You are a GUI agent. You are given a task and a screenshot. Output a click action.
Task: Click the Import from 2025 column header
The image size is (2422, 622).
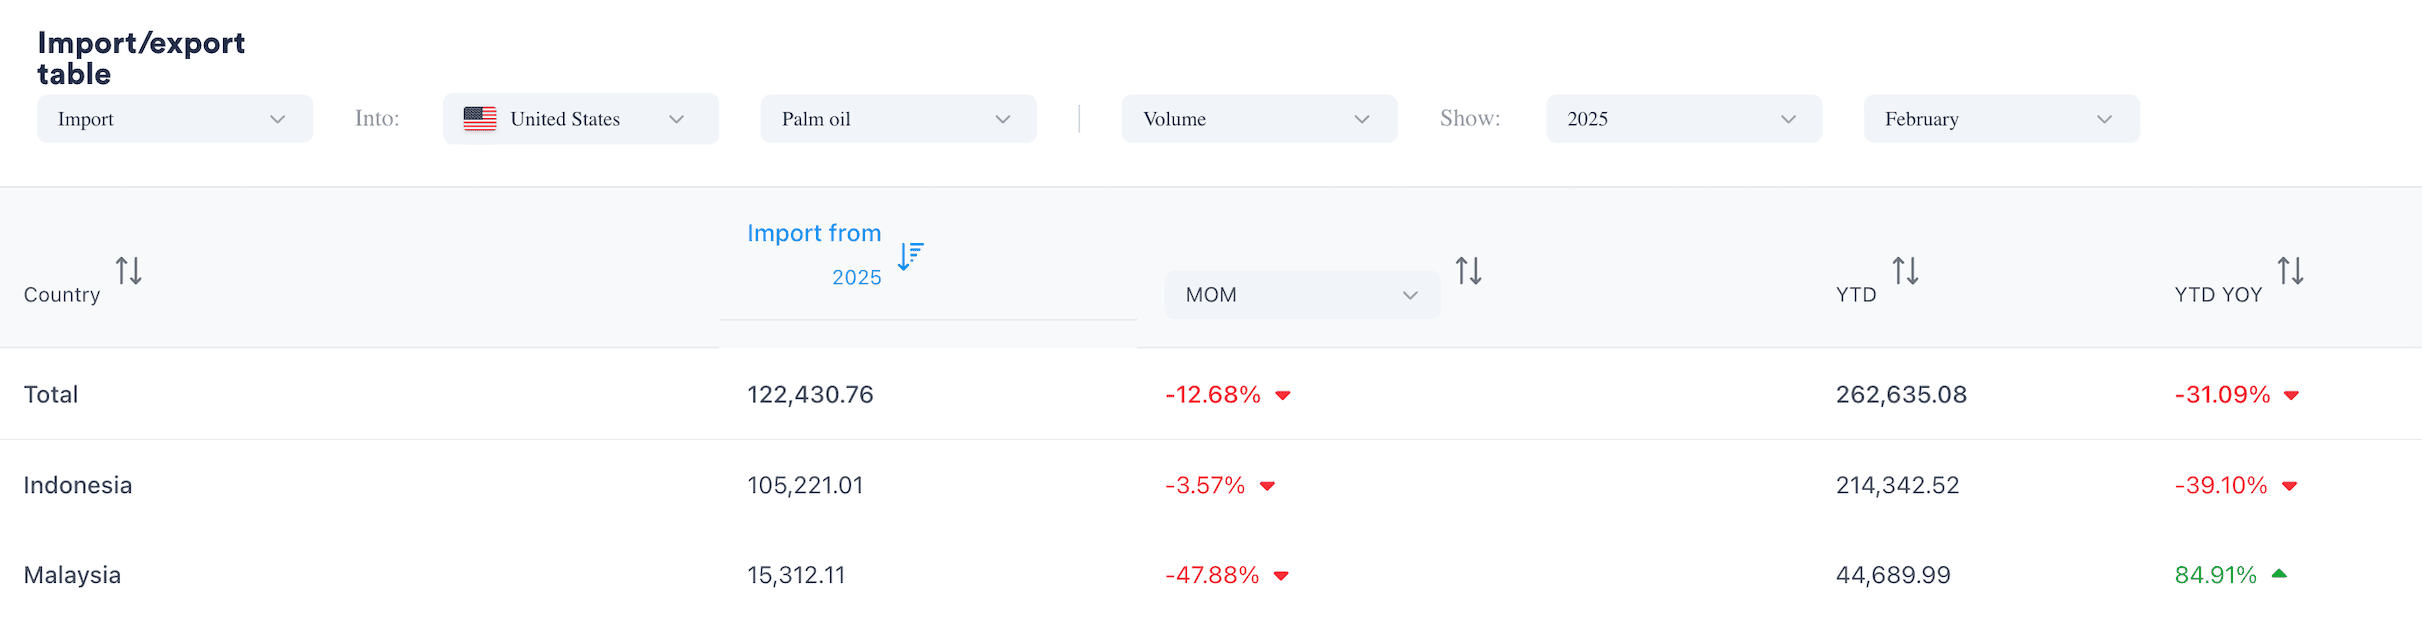coord(814,234)
